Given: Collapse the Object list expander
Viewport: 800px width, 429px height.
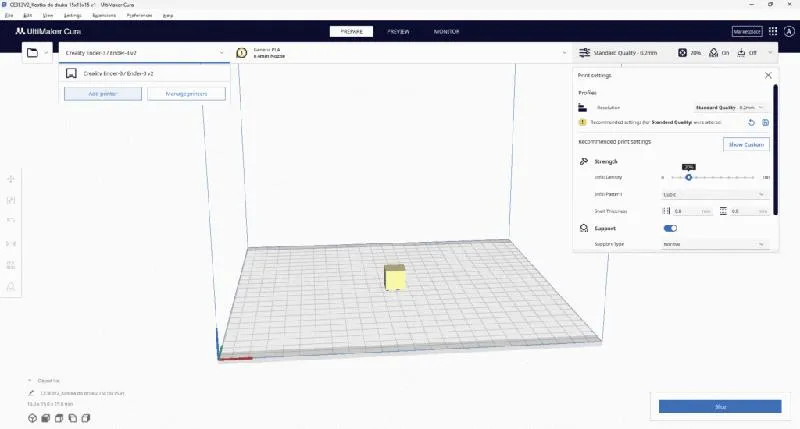Looking at the screenshot, I should pyautogui.click(x=30, y=381).
